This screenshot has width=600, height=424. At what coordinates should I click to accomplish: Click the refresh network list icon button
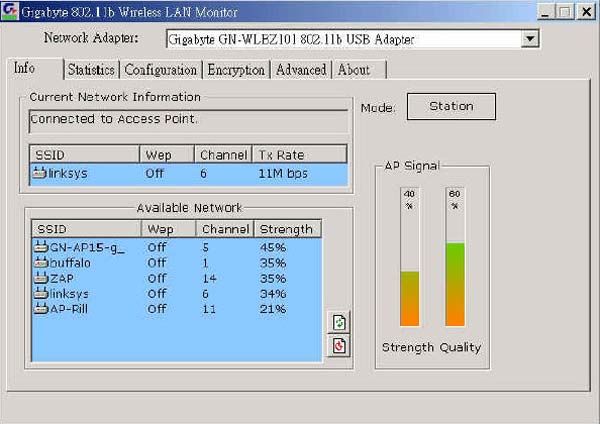[x=339, y=322]
